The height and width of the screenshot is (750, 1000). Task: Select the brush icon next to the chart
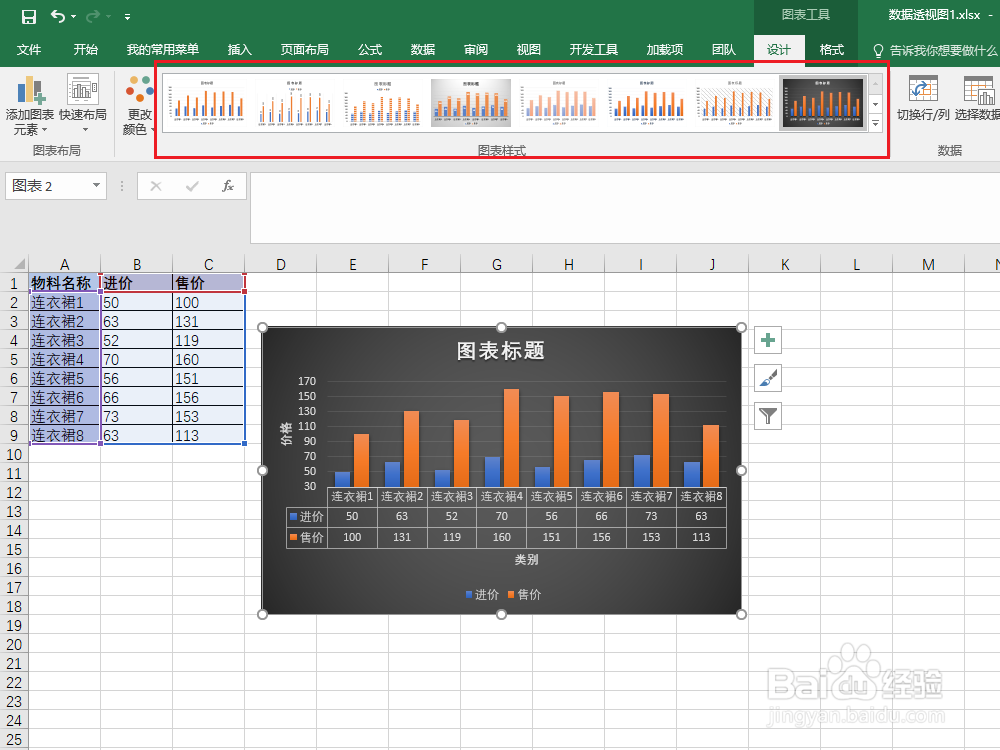(x=767, y=378)
